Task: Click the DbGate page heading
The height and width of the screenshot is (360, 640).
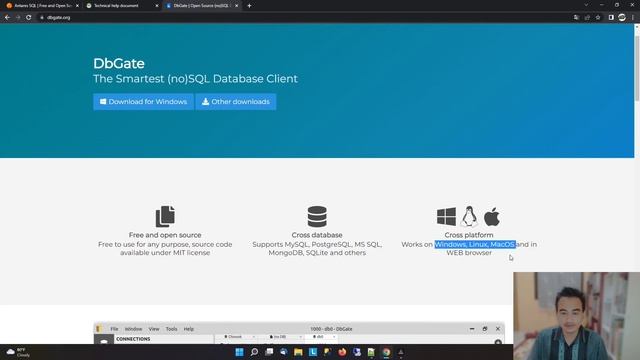Action: pyautogui.click(x=119, y=63)
